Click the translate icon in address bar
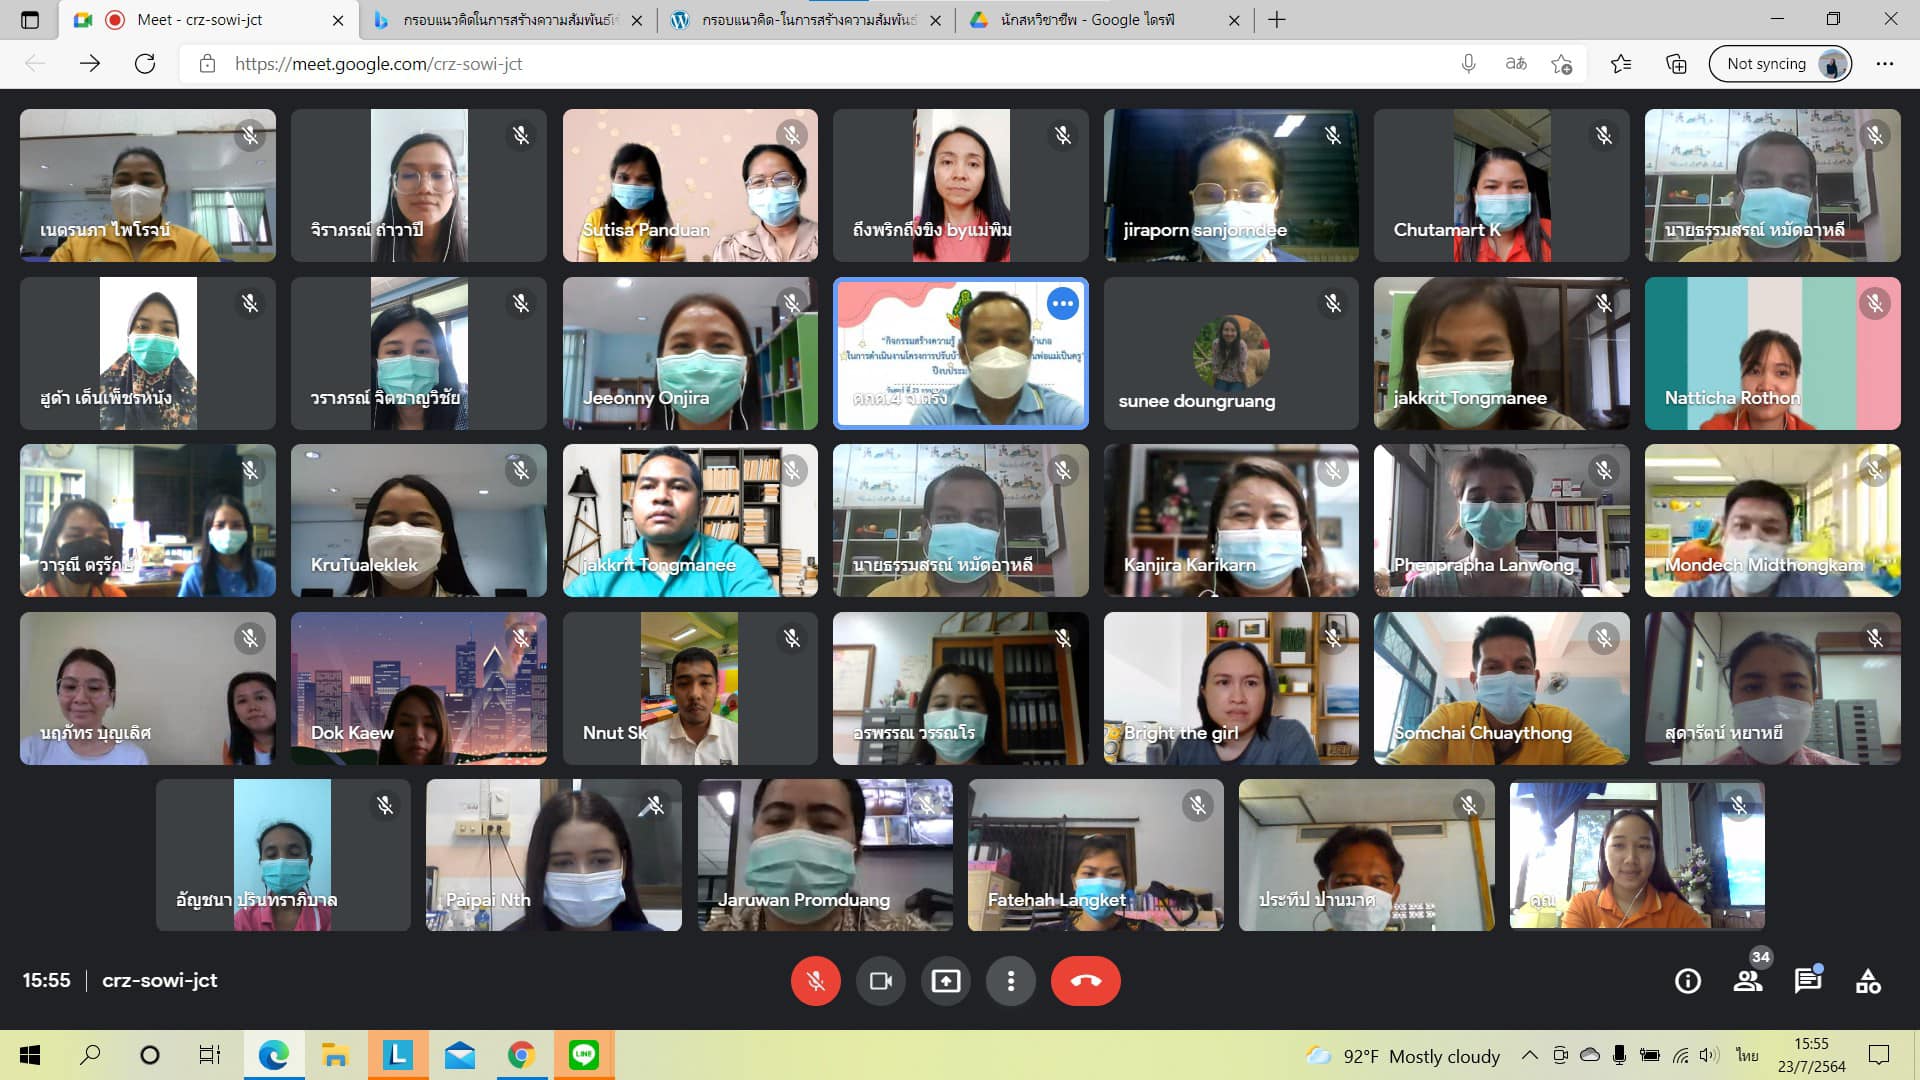 (1516, 64)
